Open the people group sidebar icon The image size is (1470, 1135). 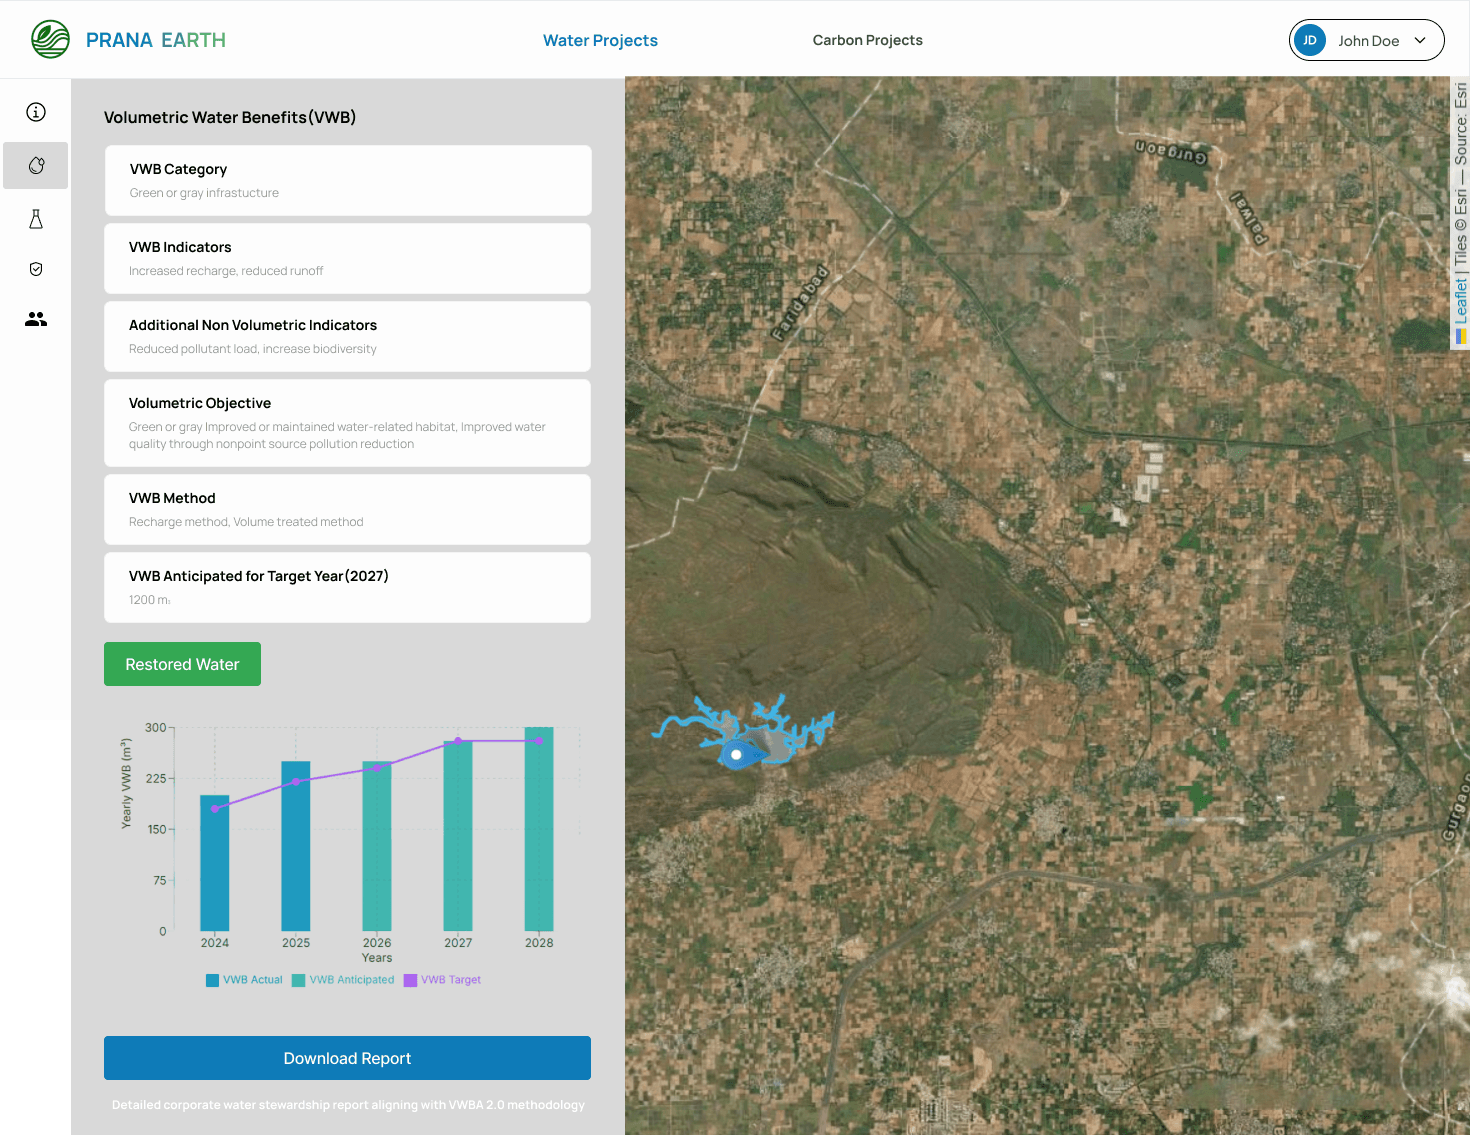(x=36, y=319)
